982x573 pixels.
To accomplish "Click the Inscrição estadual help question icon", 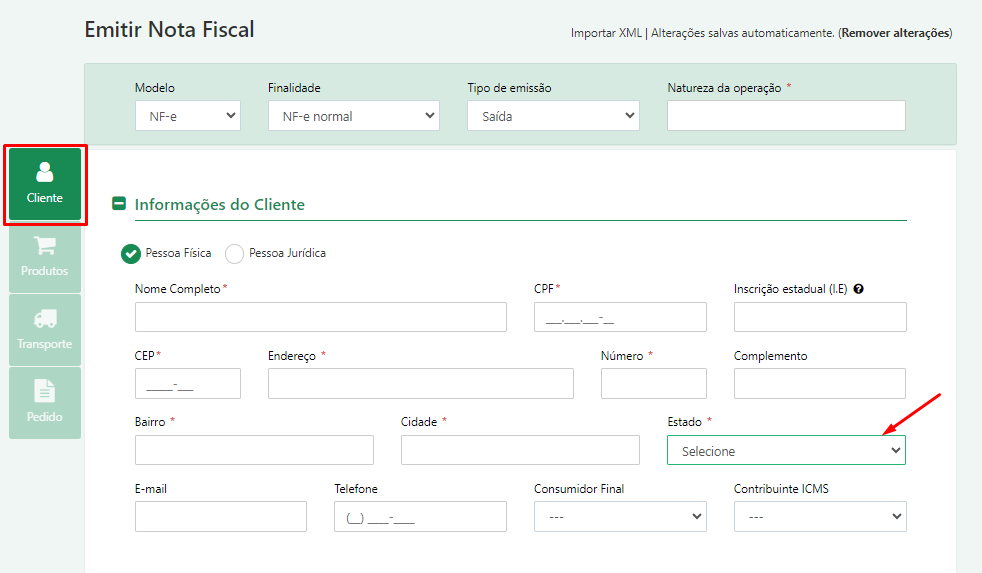I will pos(859,289).
